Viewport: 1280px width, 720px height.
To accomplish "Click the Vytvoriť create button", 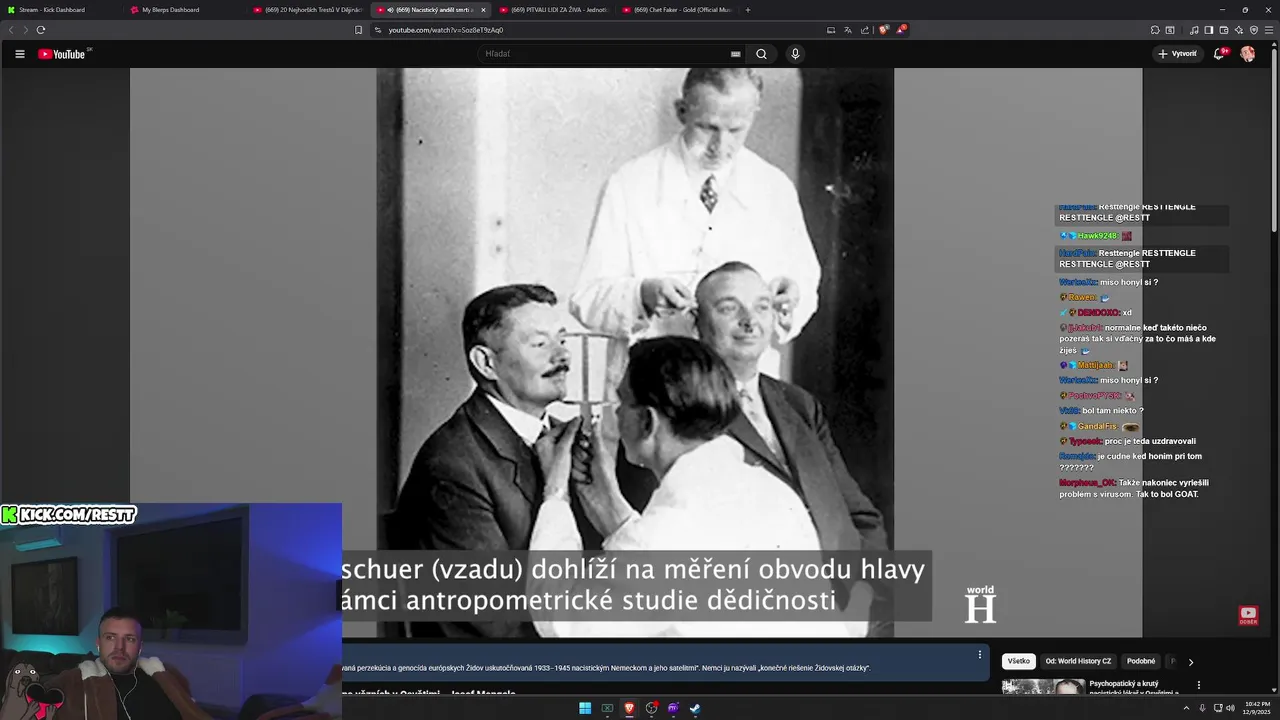I will (x=1177, y=54).
